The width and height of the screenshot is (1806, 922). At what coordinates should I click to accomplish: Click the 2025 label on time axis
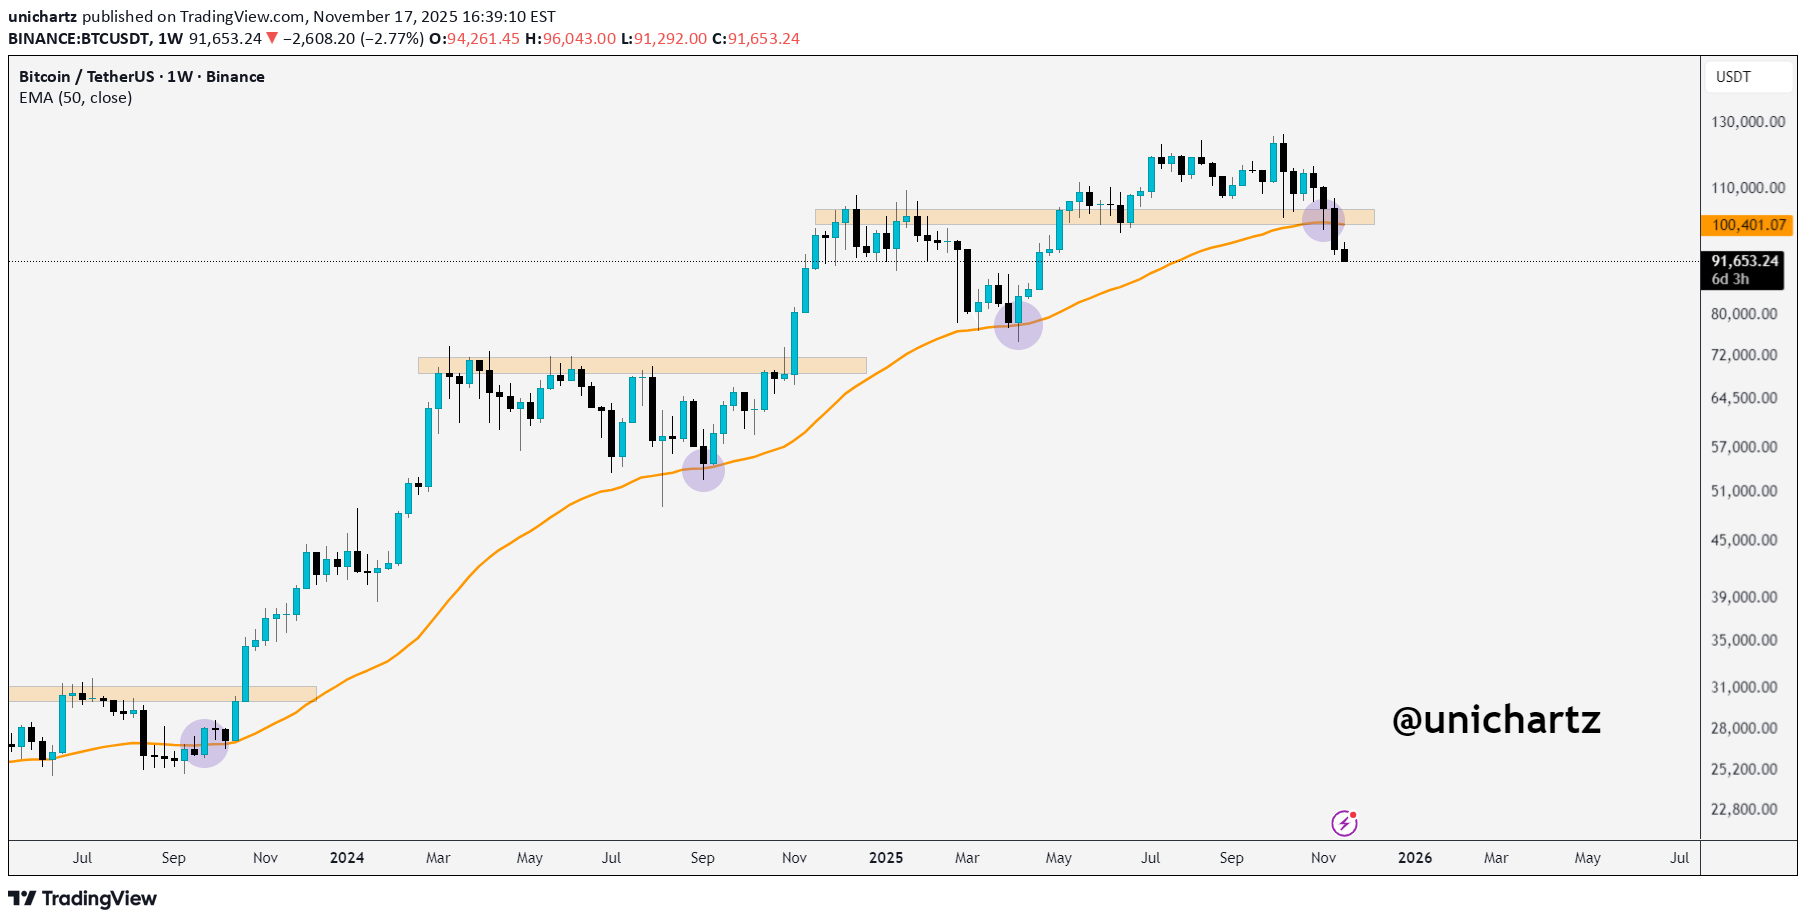(886, 858)
